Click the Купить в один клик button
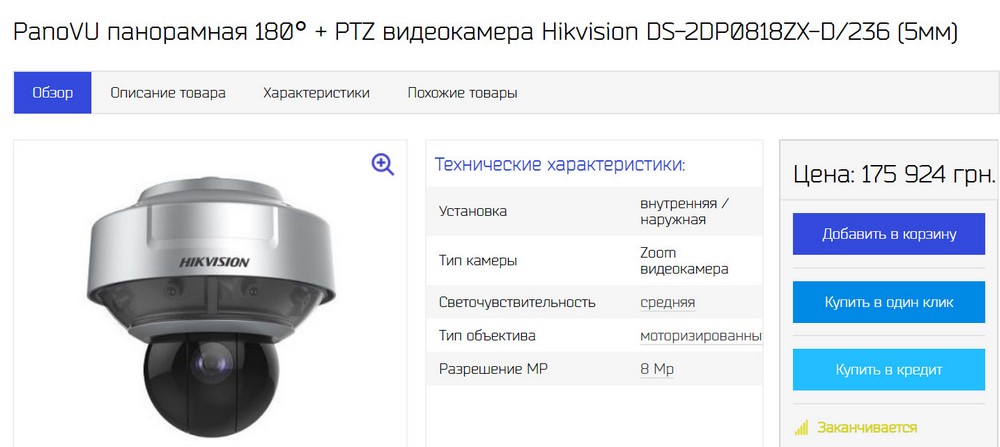 [x=888, y=302]
